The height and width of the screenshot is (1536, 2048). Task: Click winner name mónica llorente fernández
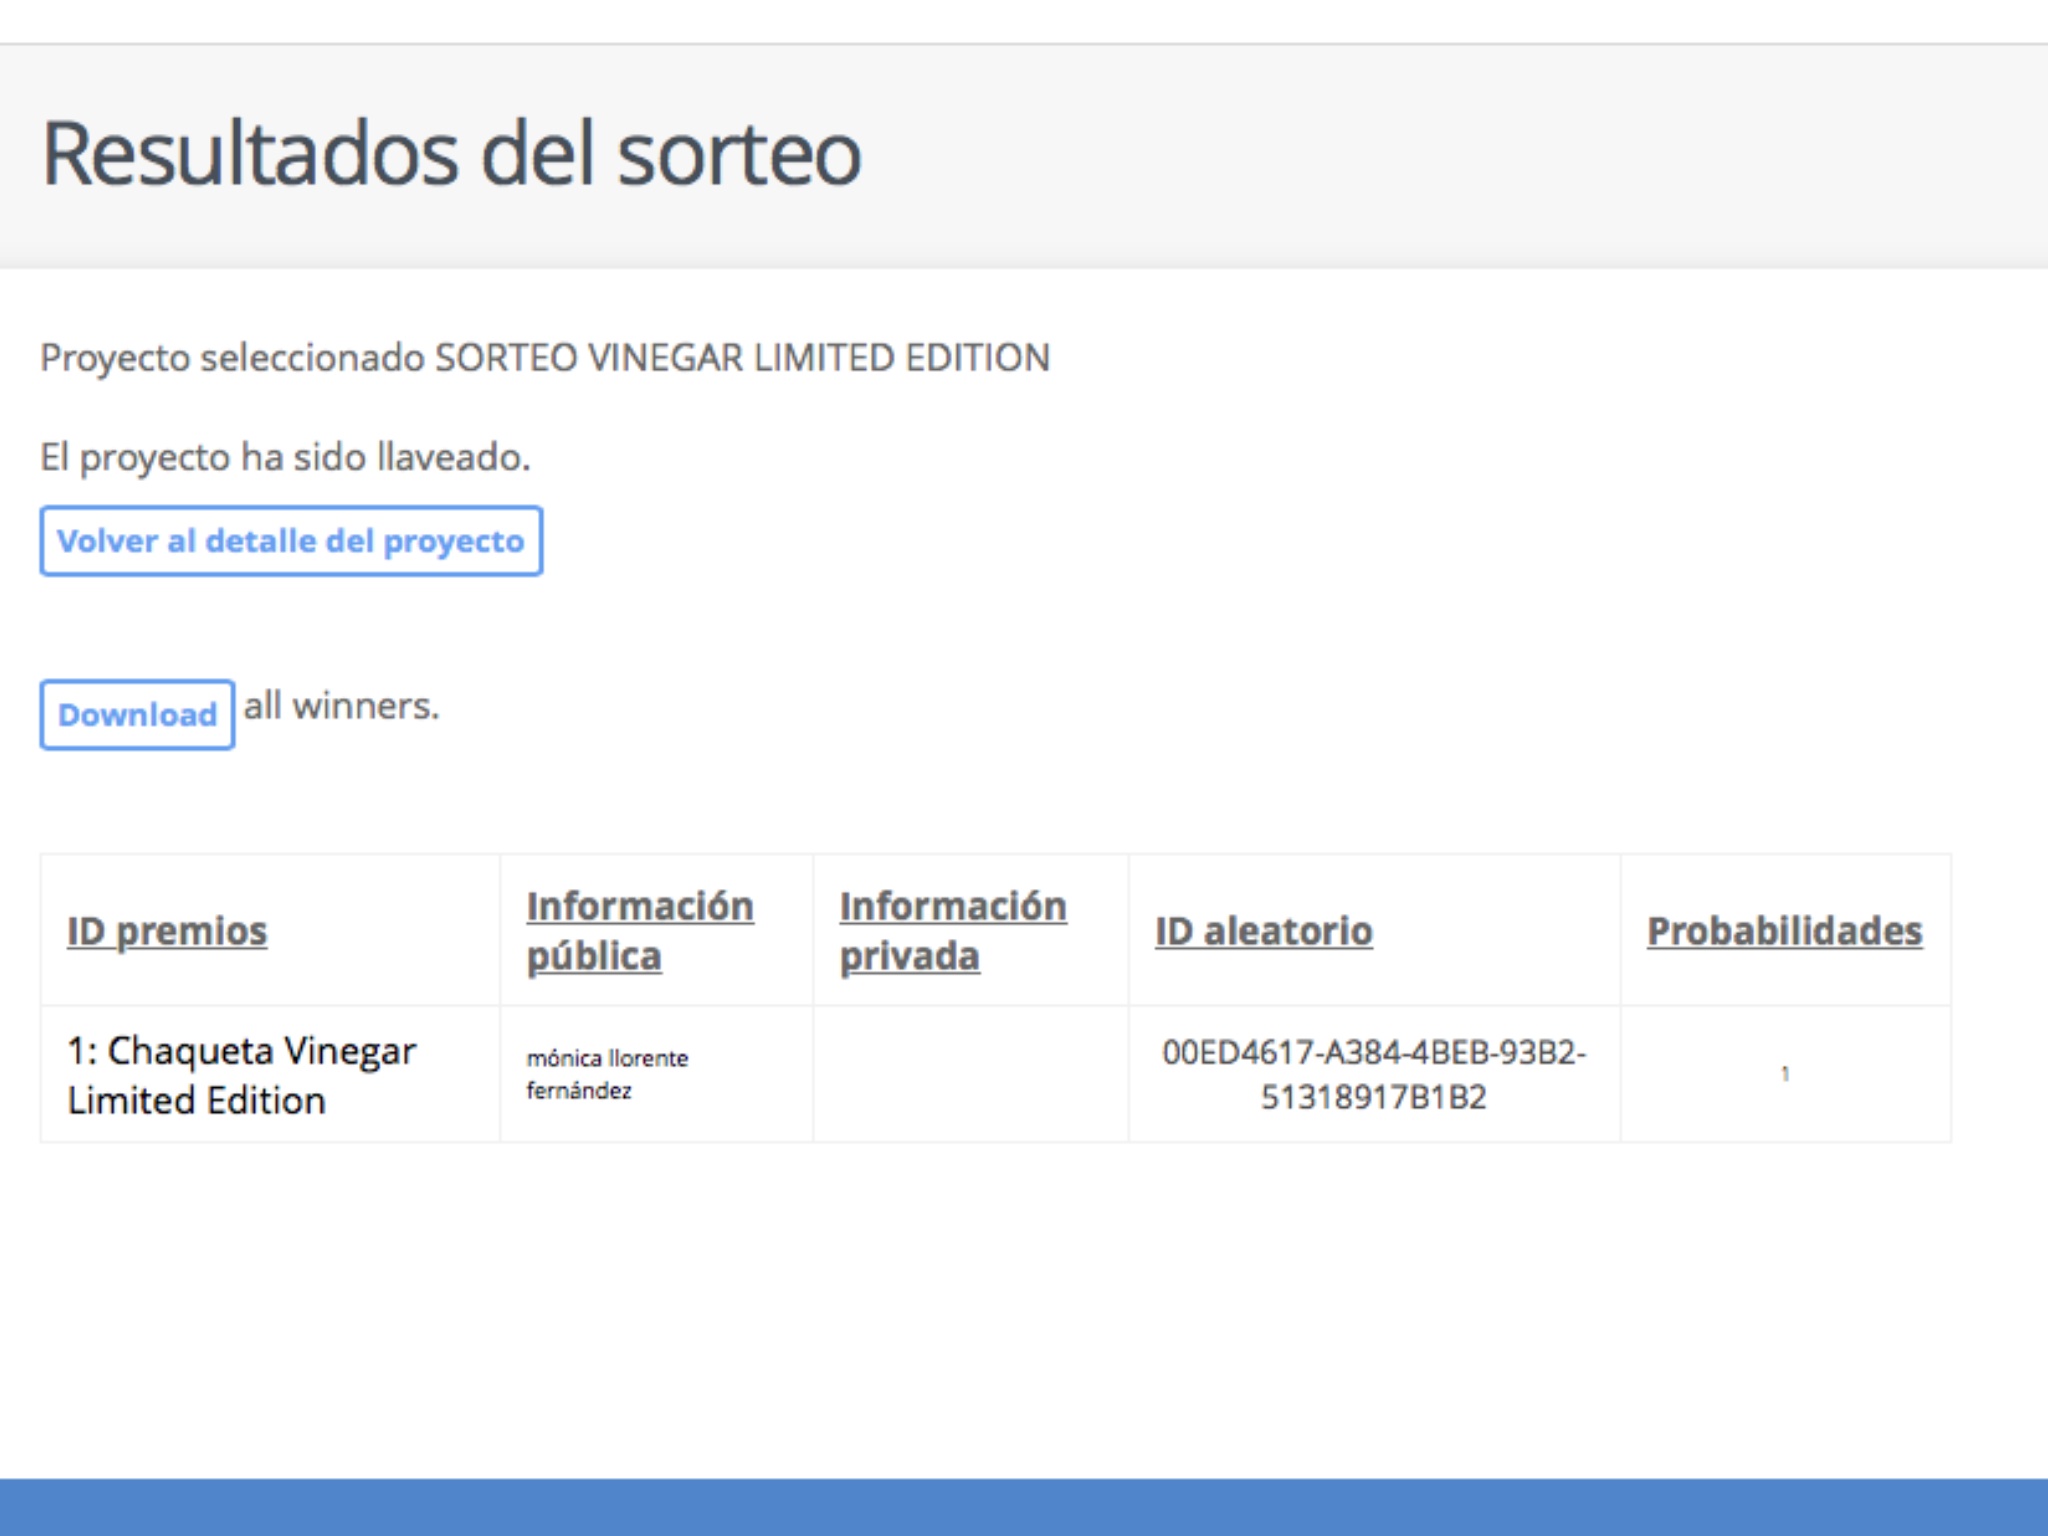(607, 1074)
